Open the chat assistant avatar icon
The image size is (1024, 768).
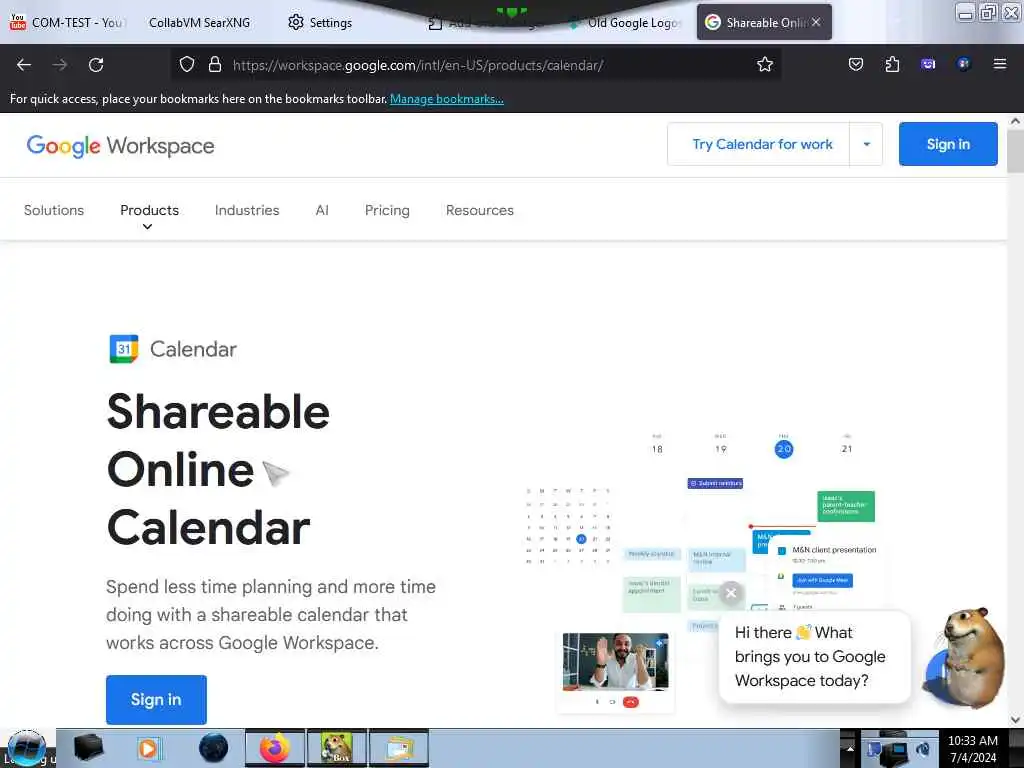tap(964, 660)
